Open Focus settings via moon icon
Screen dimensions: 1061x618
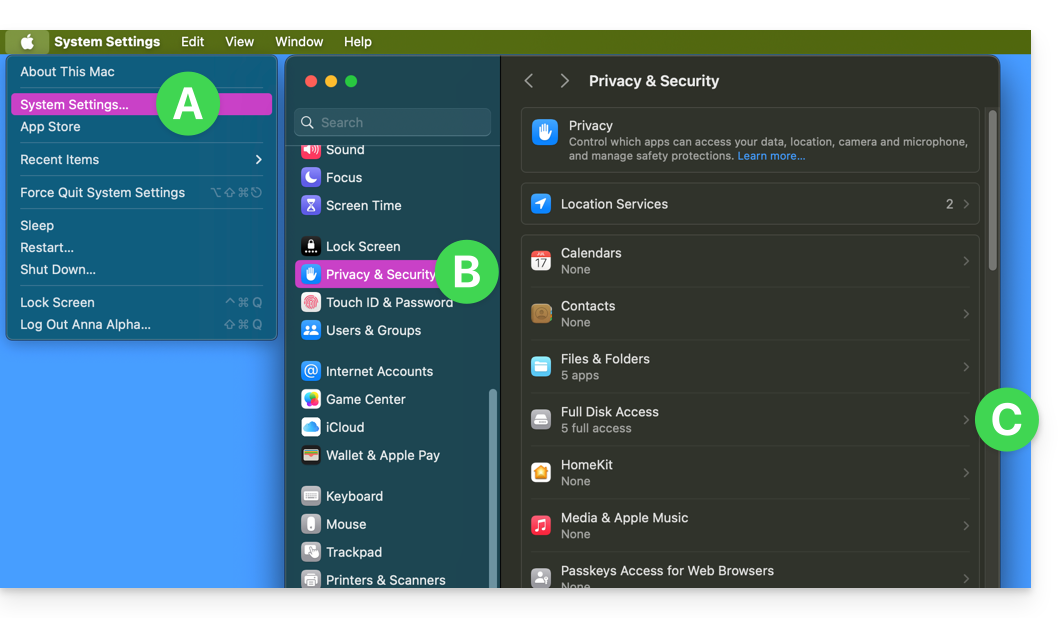pyautogui.click(x=311, y=177)
